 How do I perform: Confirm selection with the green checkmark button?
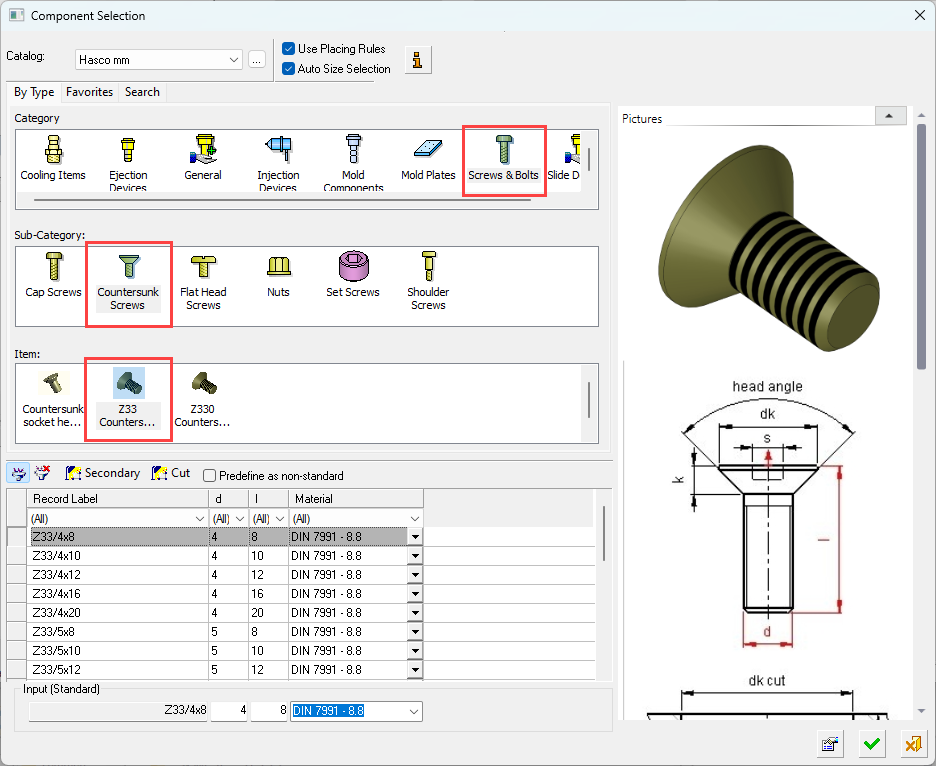point(872,743)
